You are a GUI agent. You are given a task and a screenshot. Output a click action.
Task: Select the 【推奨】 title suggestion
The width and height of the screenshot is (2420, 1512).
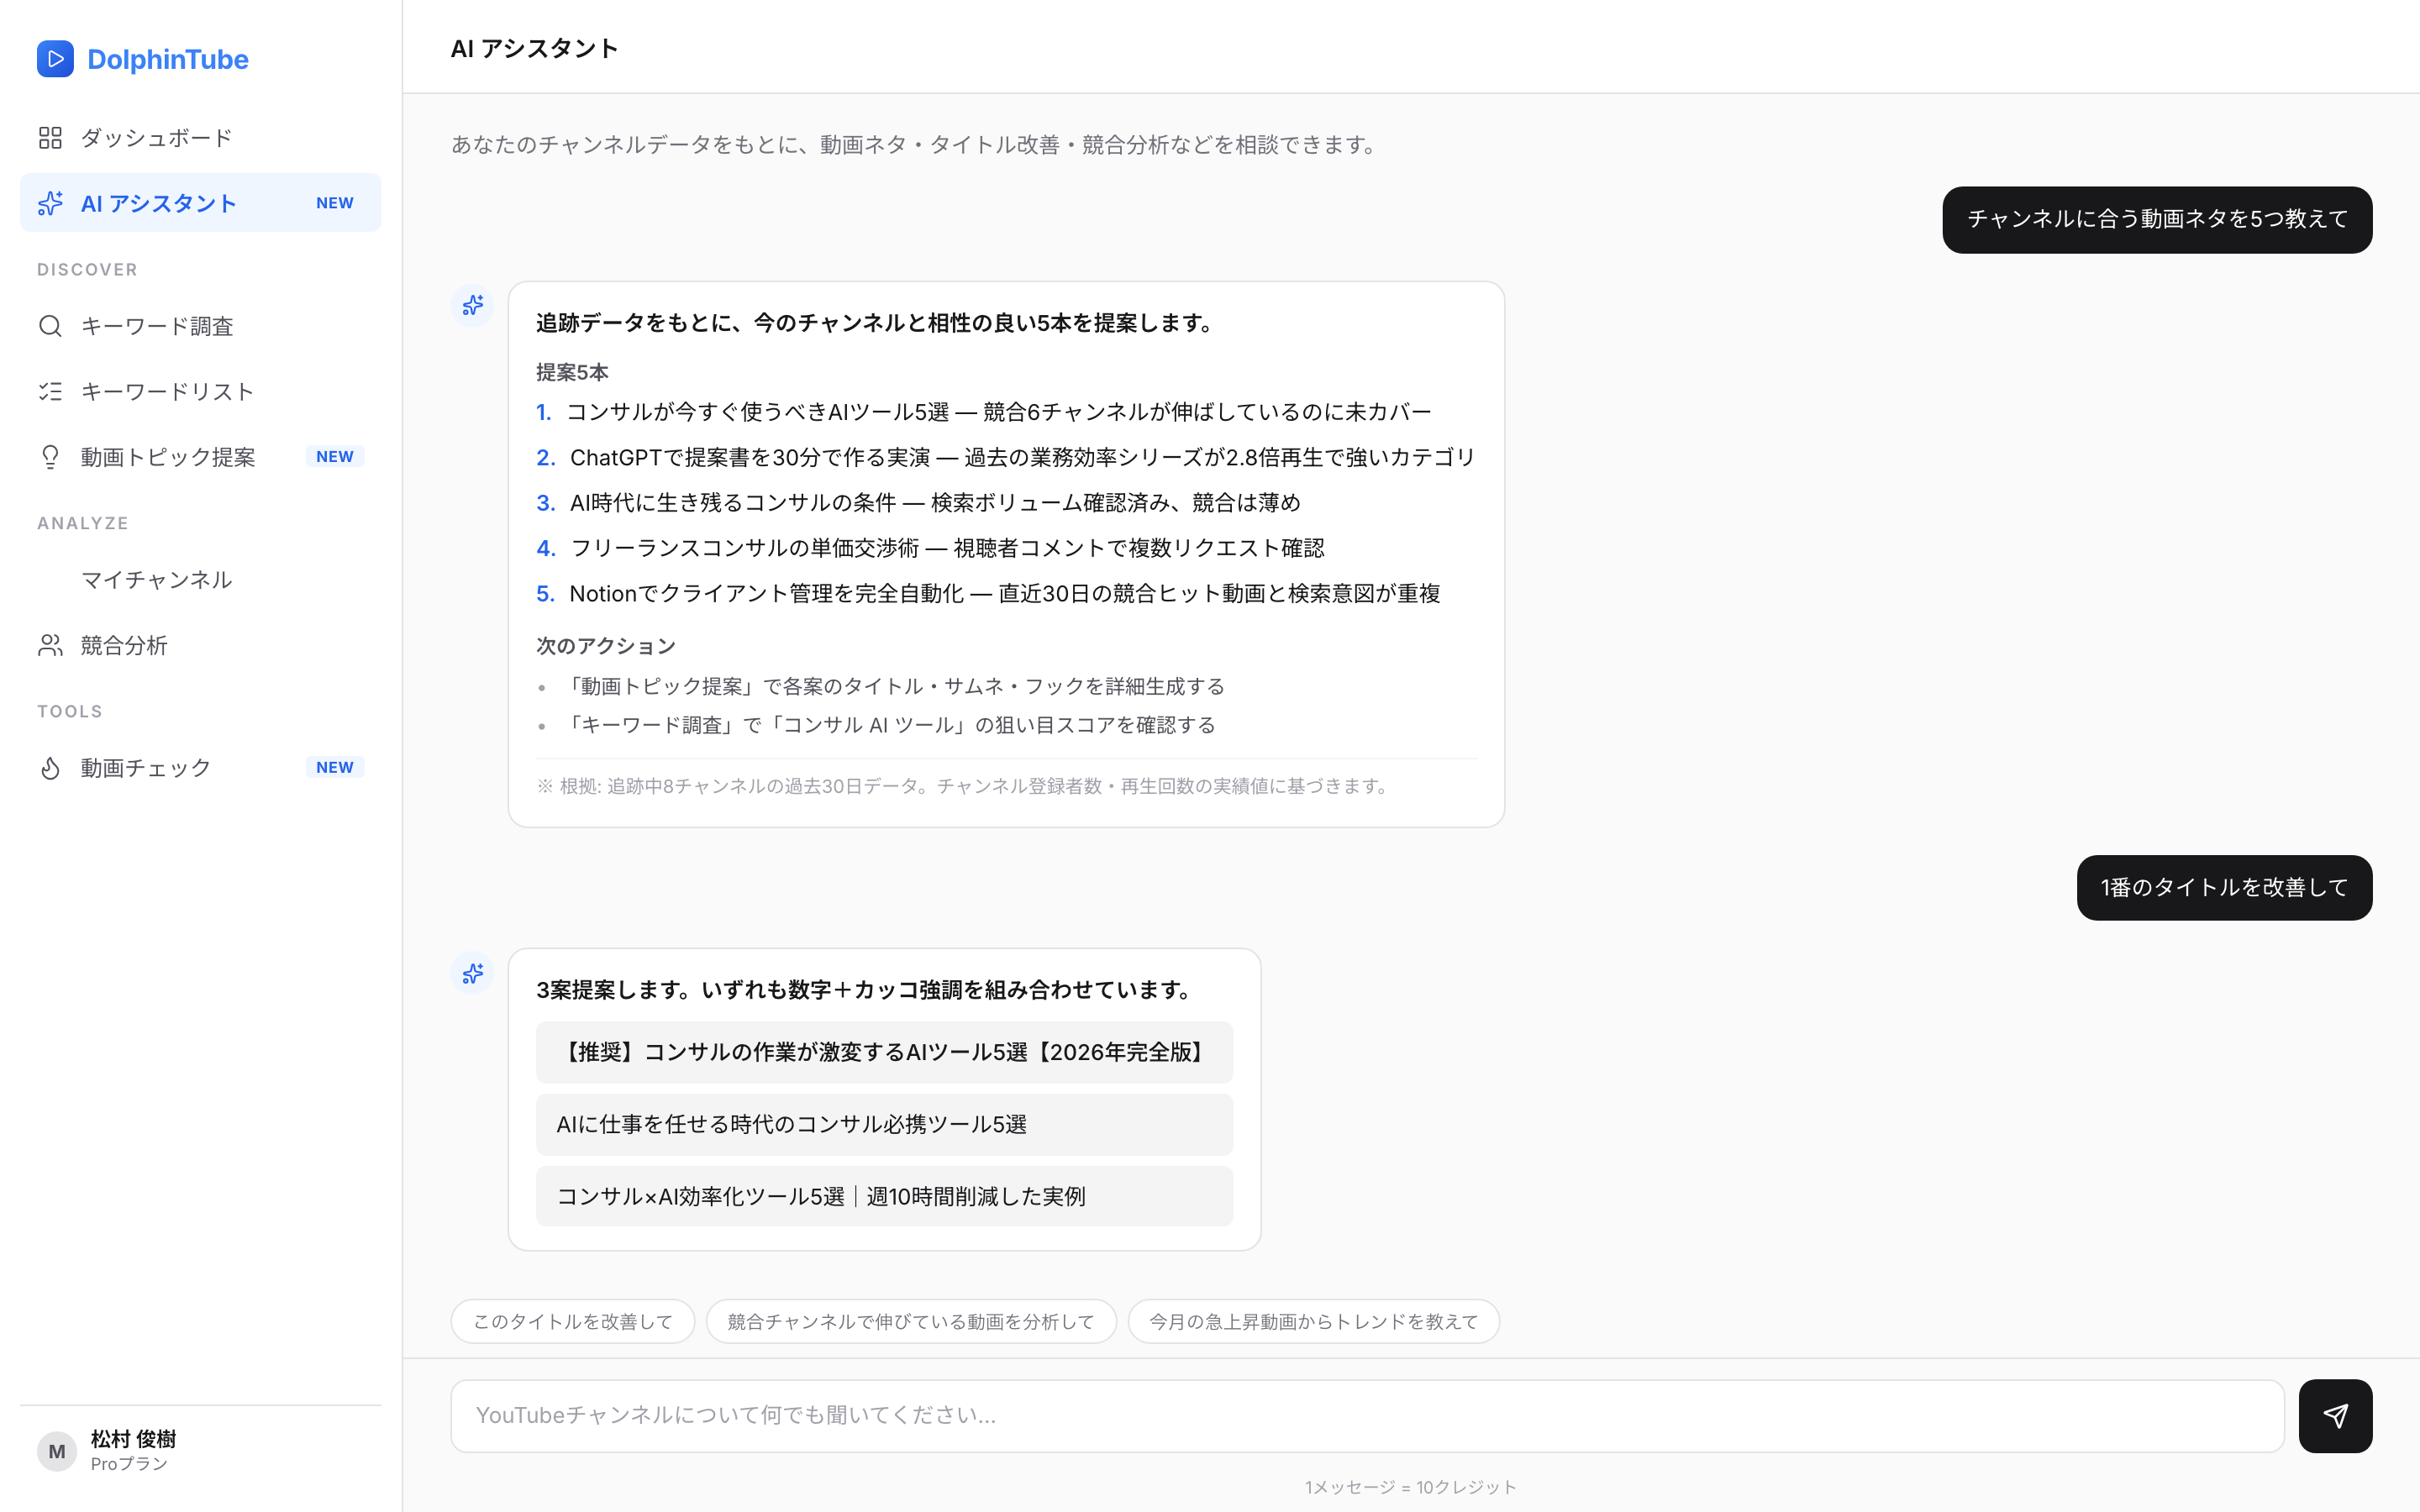(x=884, y=1052)
